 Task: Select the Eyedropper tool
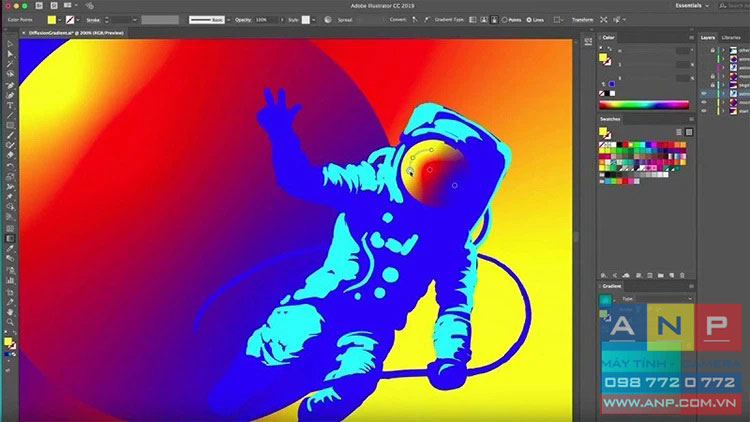point(10,249)
